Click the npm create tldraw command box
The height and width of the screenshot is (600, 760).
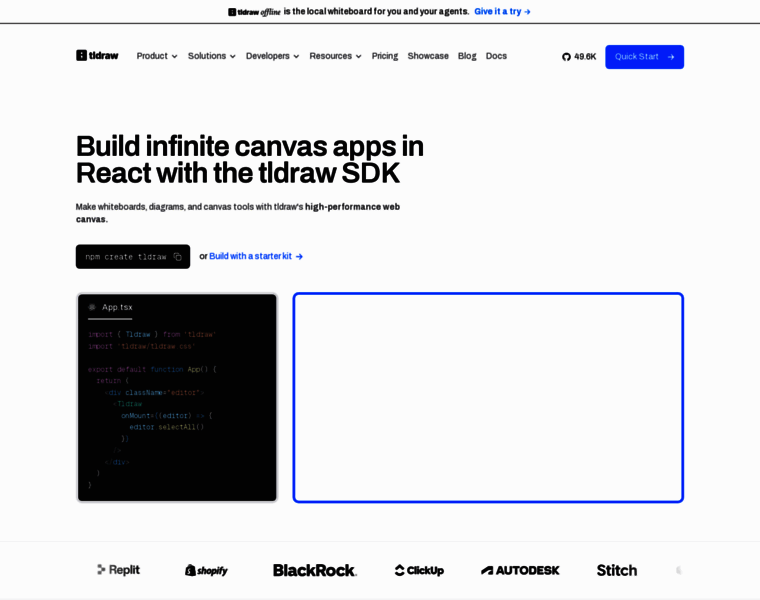(133, 256)
